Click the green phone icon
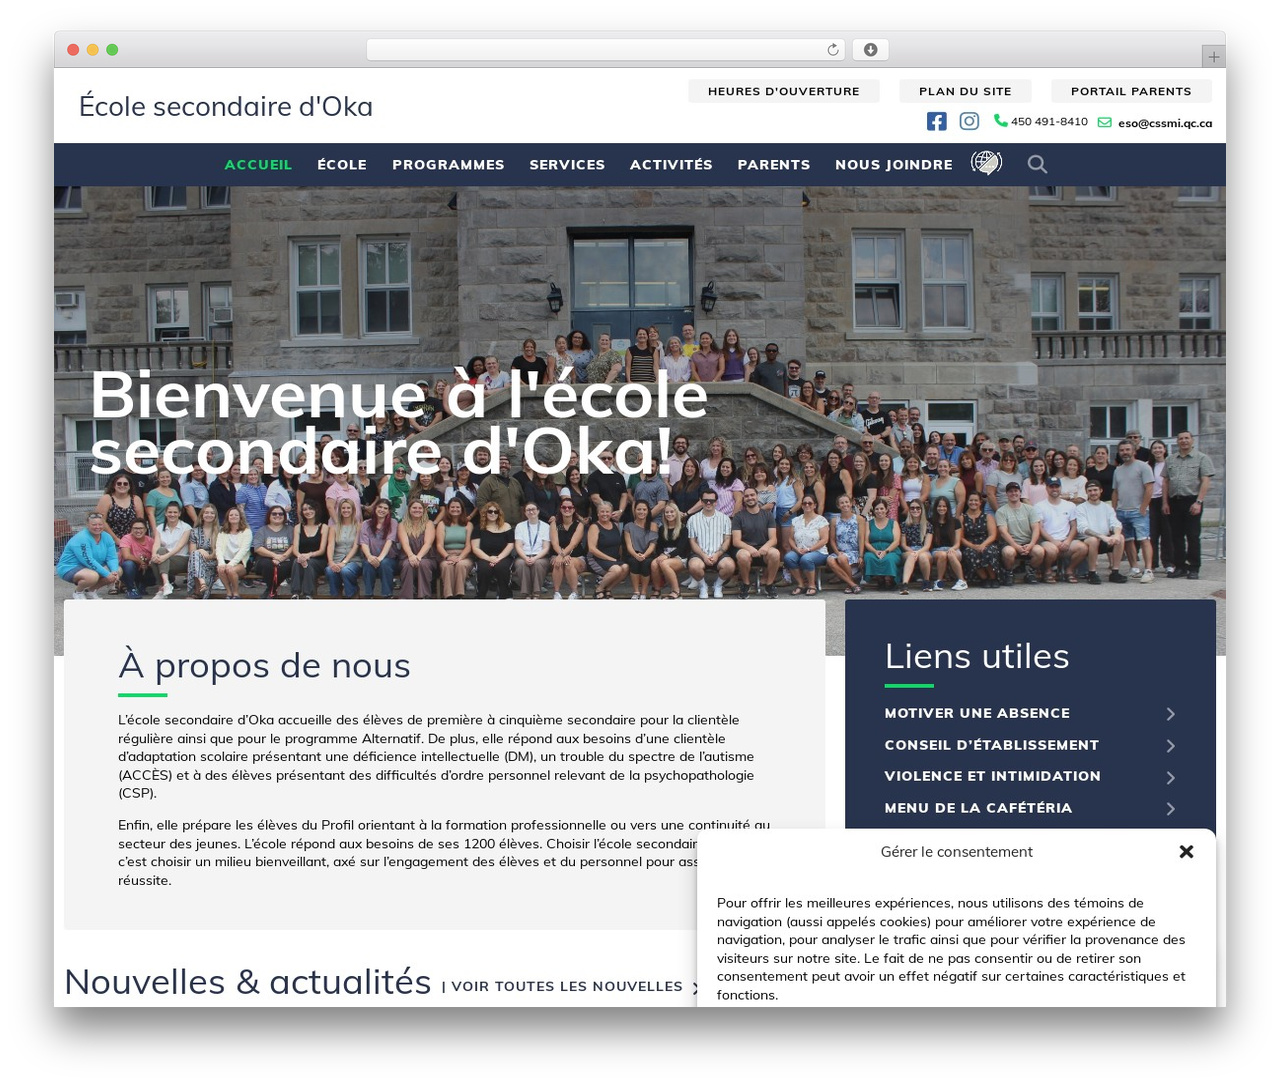 (x=1000, y=120)
